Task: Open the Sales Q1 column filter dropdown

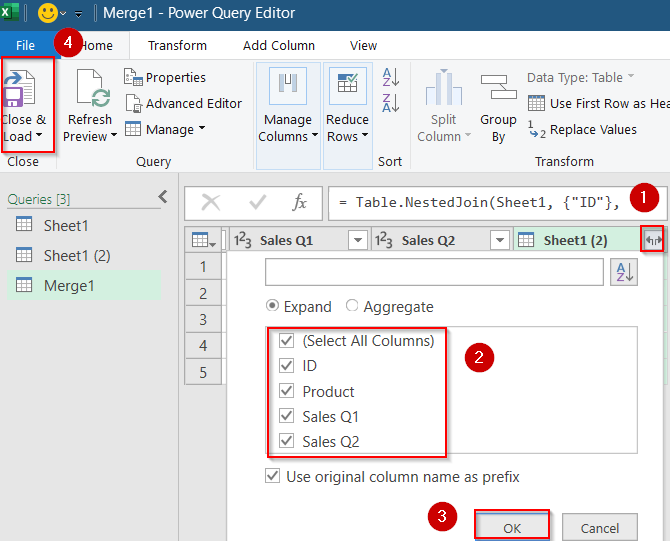Action: (x=358, y=240)
